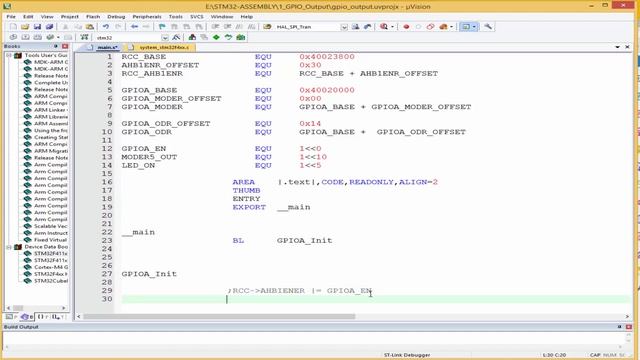
Task: Open the kill breakpoints dropdown arrow
Action: (x=451, y=27)
